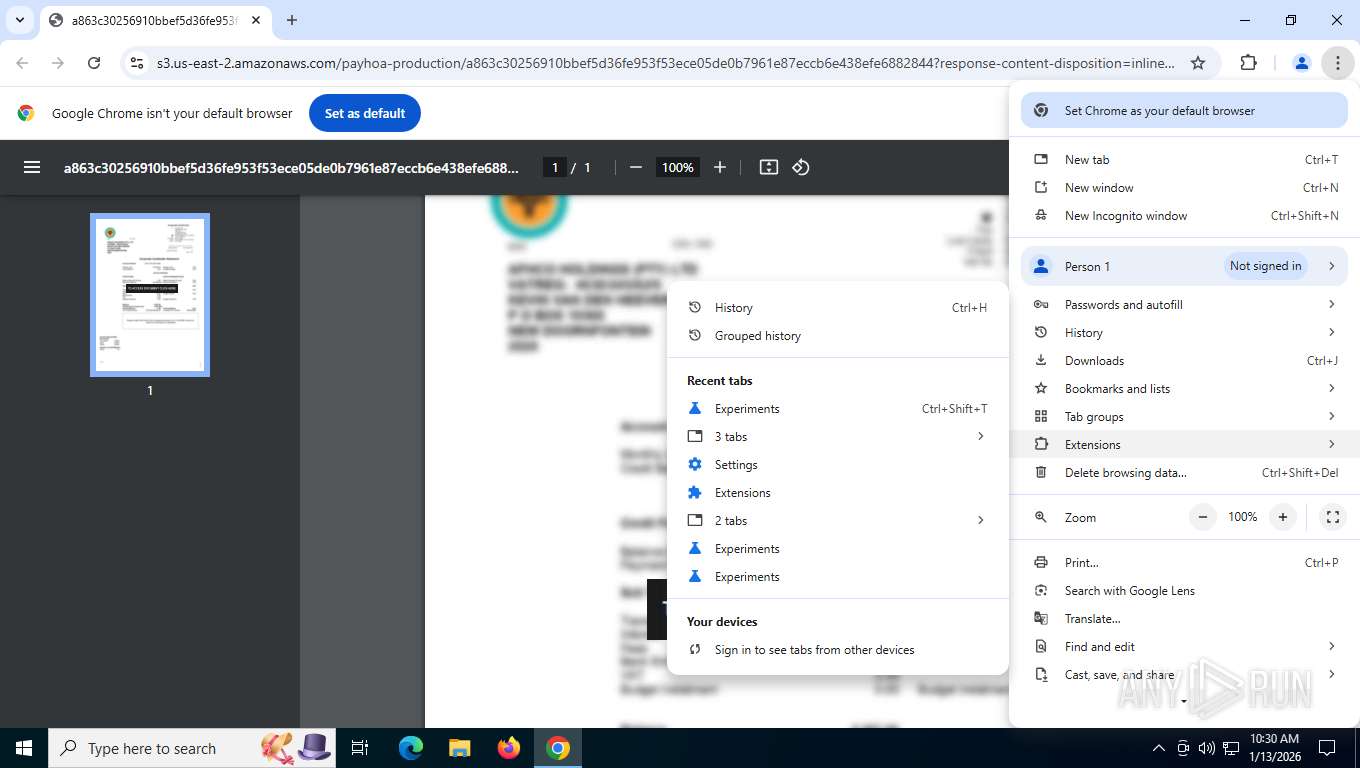Open notification center icon
Viewport: 1360px width, 768px height.
(x=1327, y=748)
